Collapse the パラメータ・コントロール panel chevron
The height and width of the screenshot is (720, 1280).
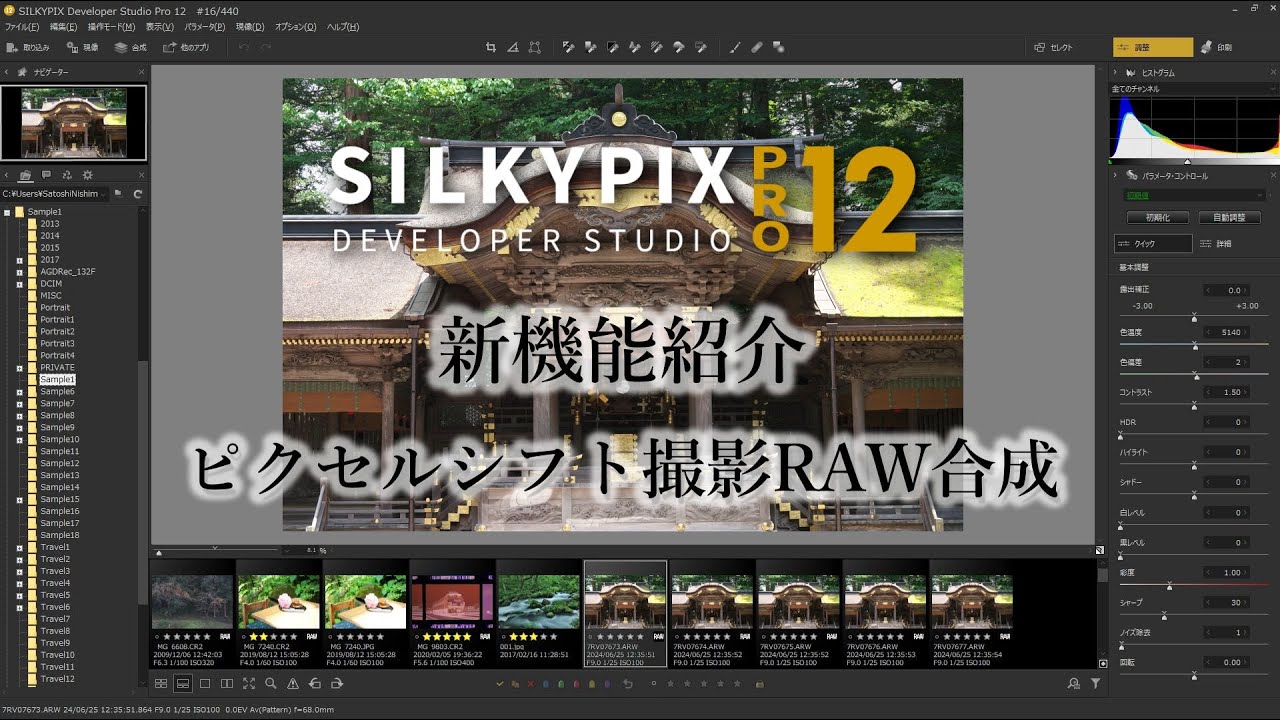pyautogui.click(x=1116, y=176)
